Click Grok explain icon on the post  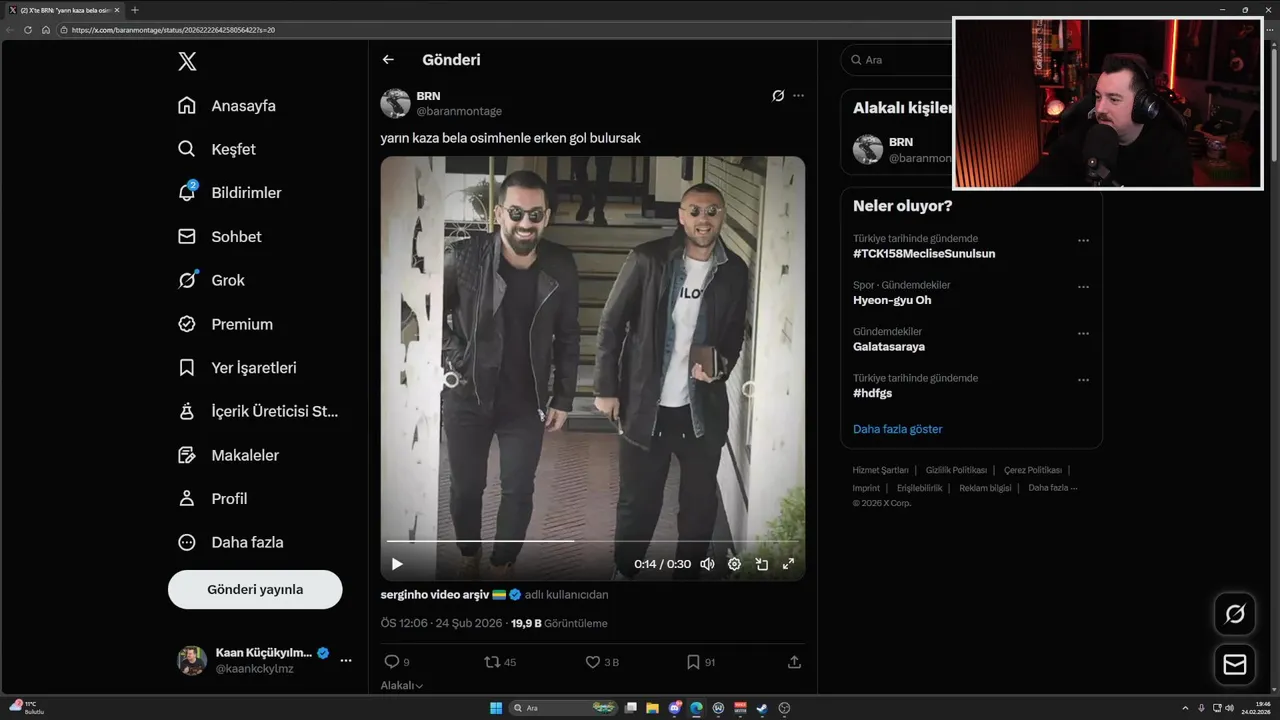[x=778, y=96]
